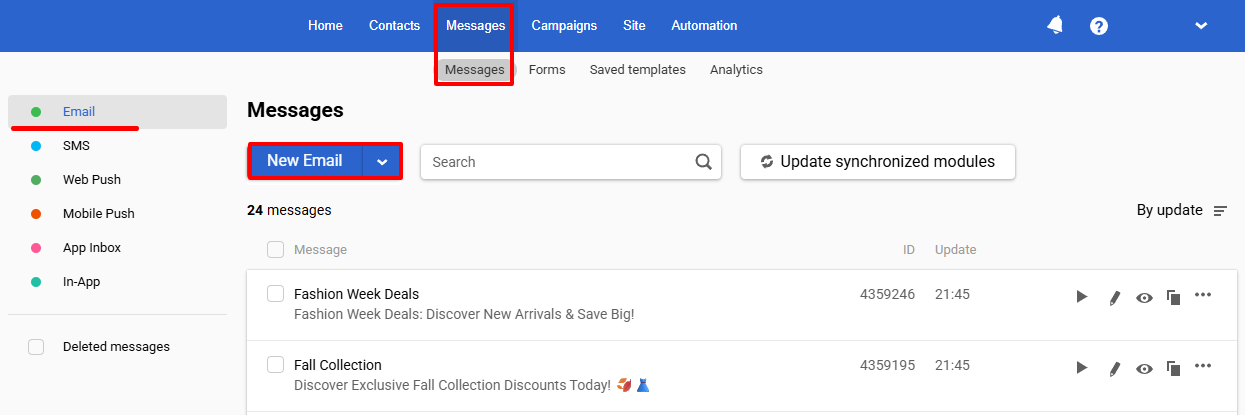Toggle the By update sort order icon
The height and width of the screenshot is (415, 1245).
pyautogui.click(x=1220, y=211)
